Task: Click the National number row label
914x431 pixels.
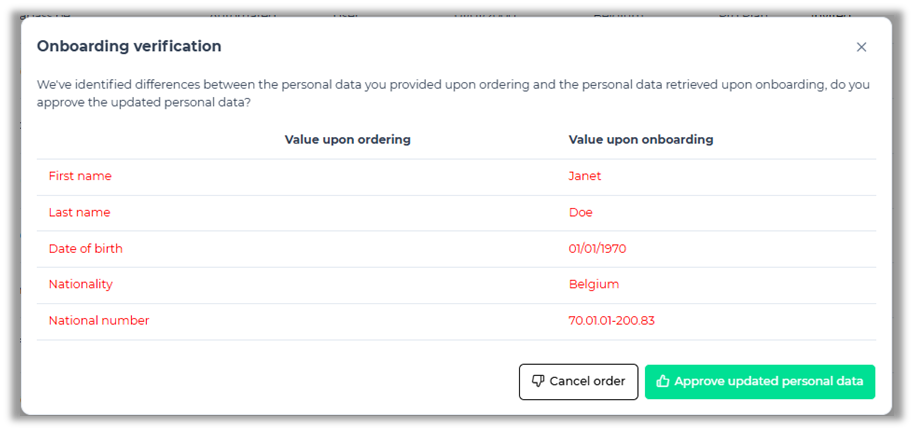Action: [99, 320]
